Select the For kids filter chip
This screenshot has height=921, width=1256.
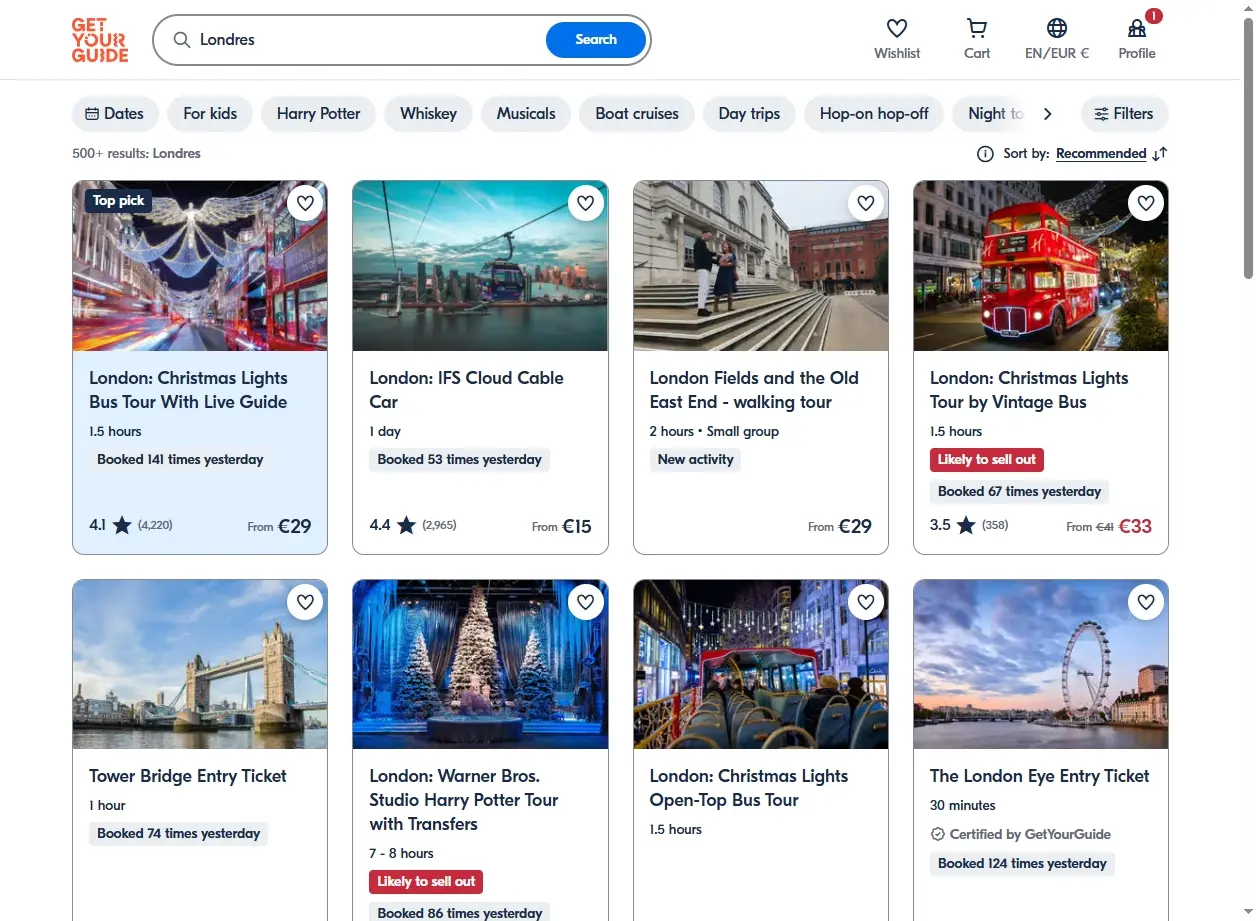tap(210, 114)
